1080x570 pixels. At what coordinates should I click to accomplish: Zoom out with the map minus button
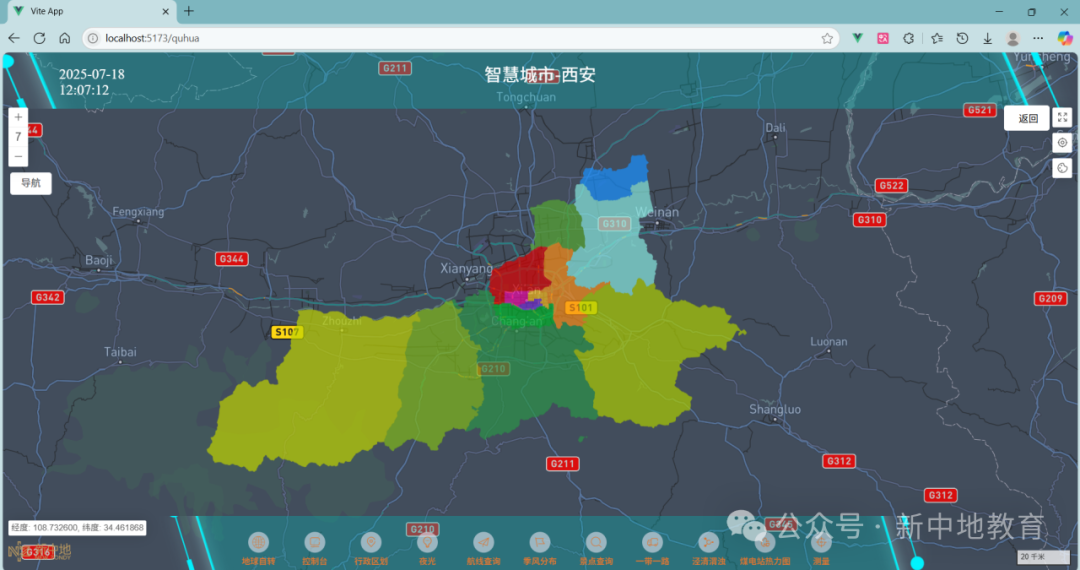coord(19,156)
